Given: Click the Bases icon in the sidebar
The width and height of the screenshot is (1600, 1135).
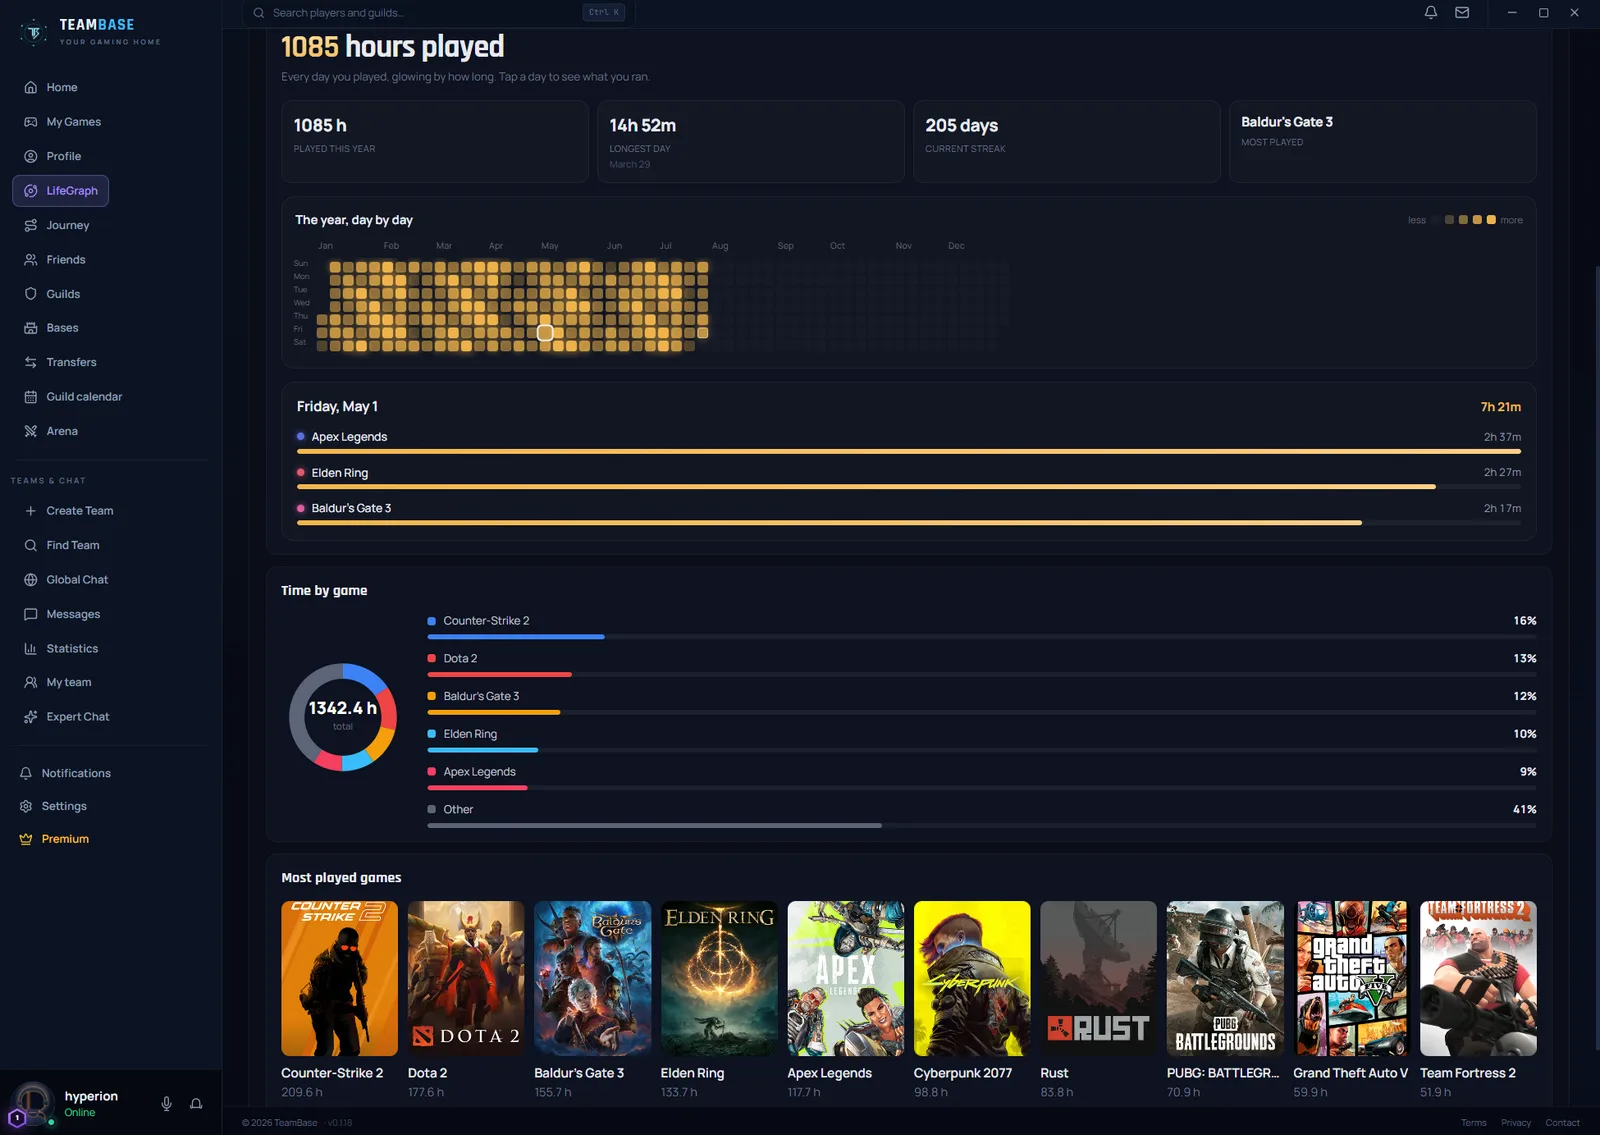Looking at the screenshot, I should pos(31,328).
